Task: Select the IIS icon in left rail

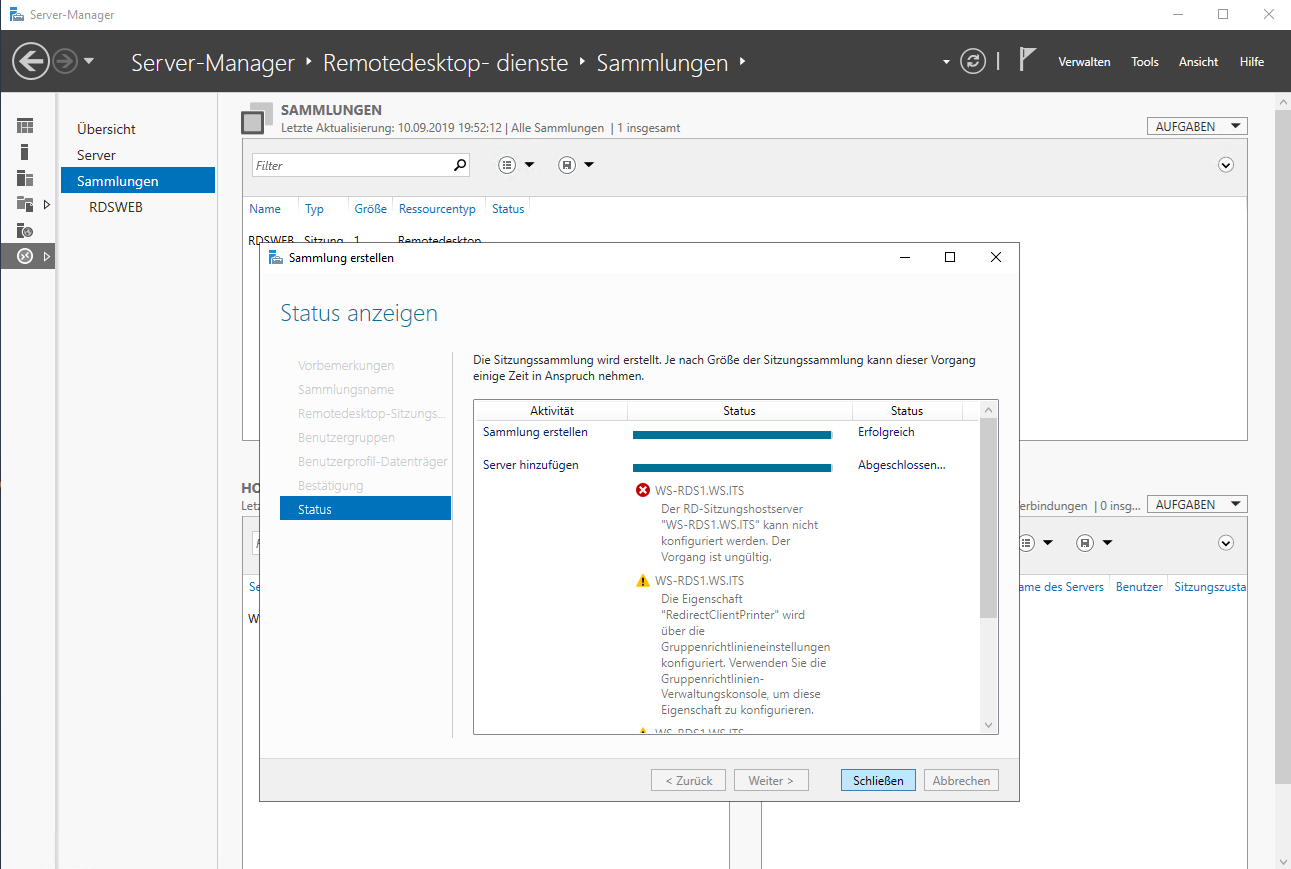Action: click(25, 231)
